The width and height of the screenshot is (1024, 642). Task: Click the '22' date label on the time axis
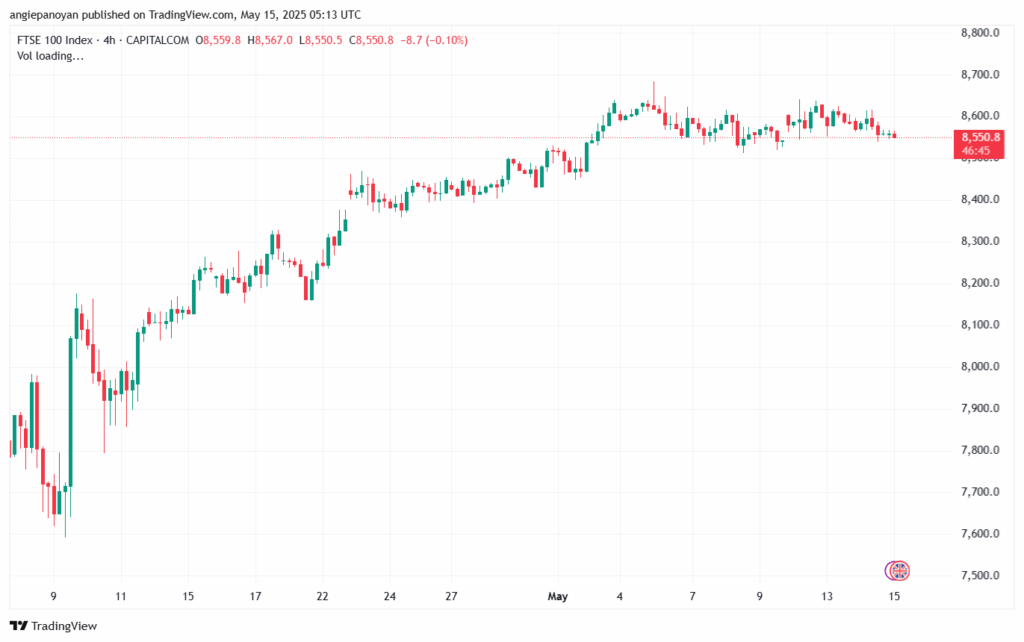pos(322,596)
